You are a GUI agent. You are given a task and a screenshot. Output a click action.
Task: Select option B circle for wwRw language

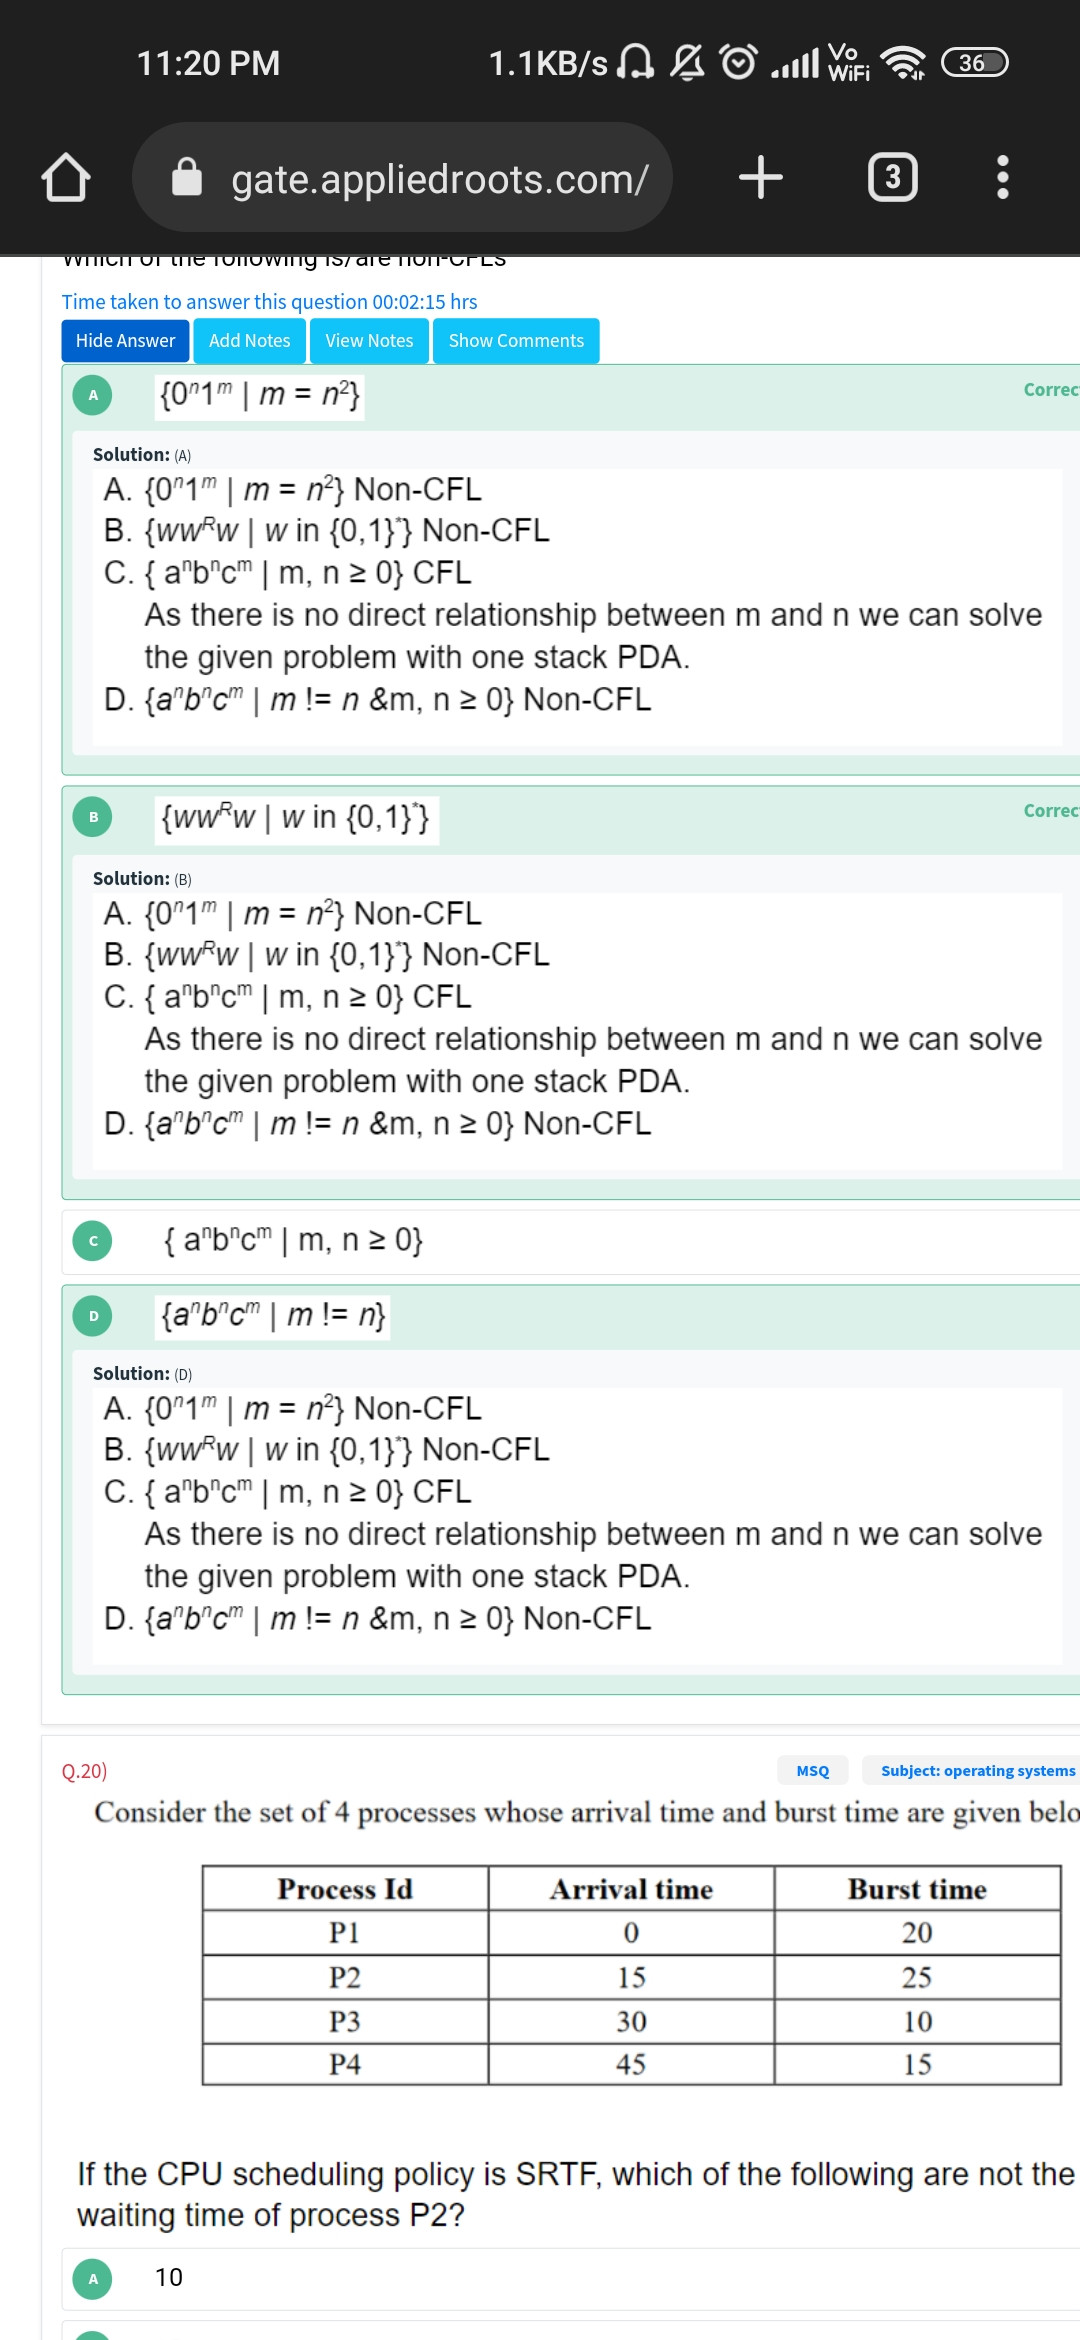[x=93, y=817]
